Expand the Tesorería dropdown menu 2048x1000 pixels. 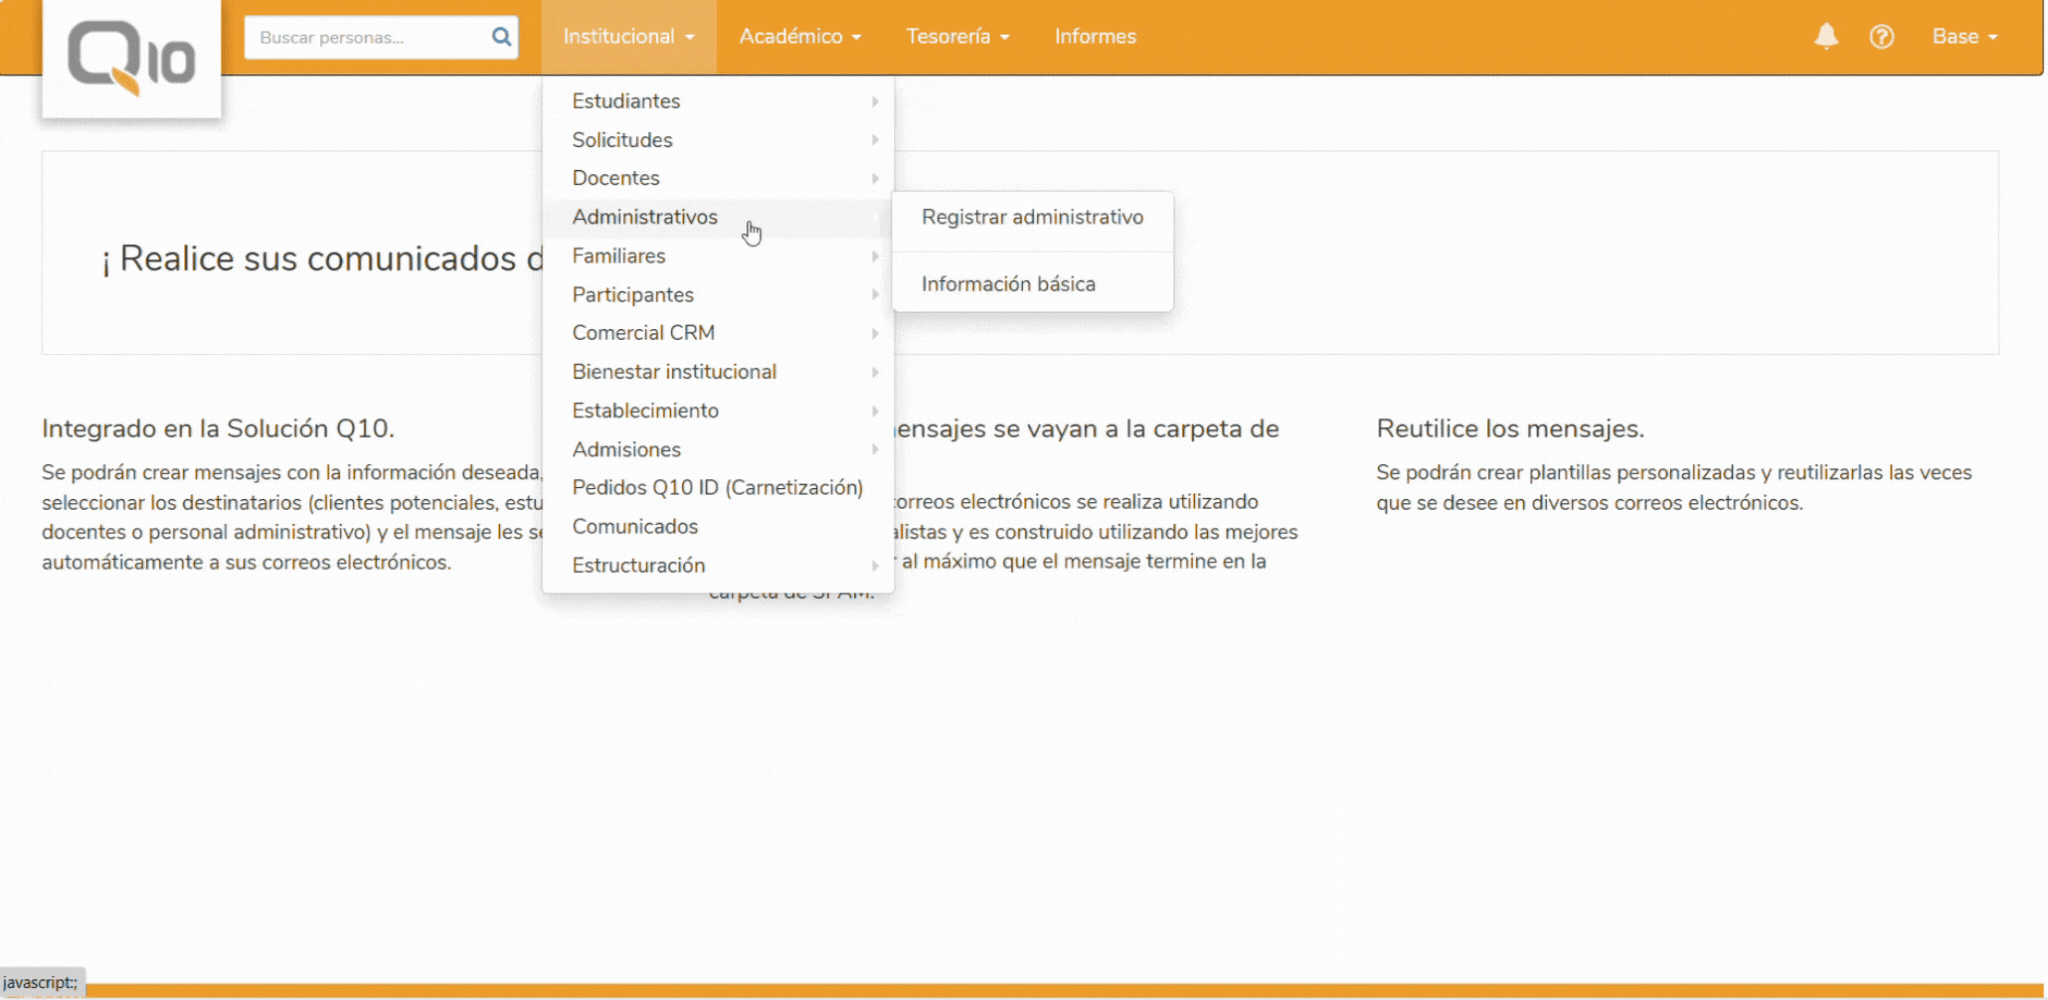957,37
